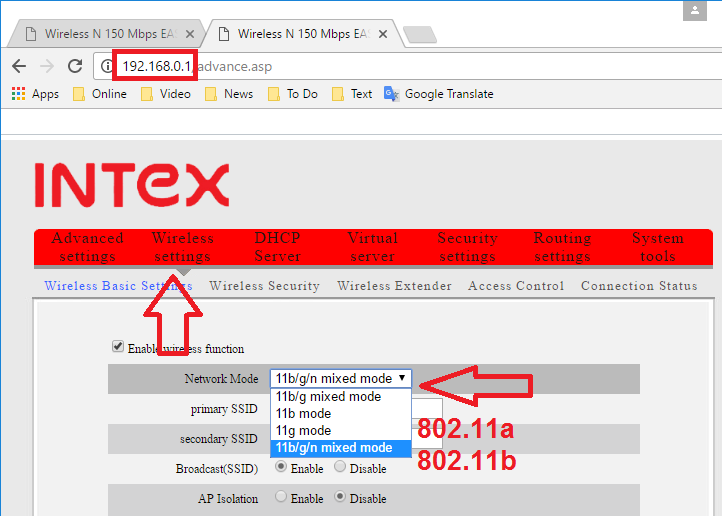Open the Wireless settings menu
722x516 pixels.
(182, 247)
